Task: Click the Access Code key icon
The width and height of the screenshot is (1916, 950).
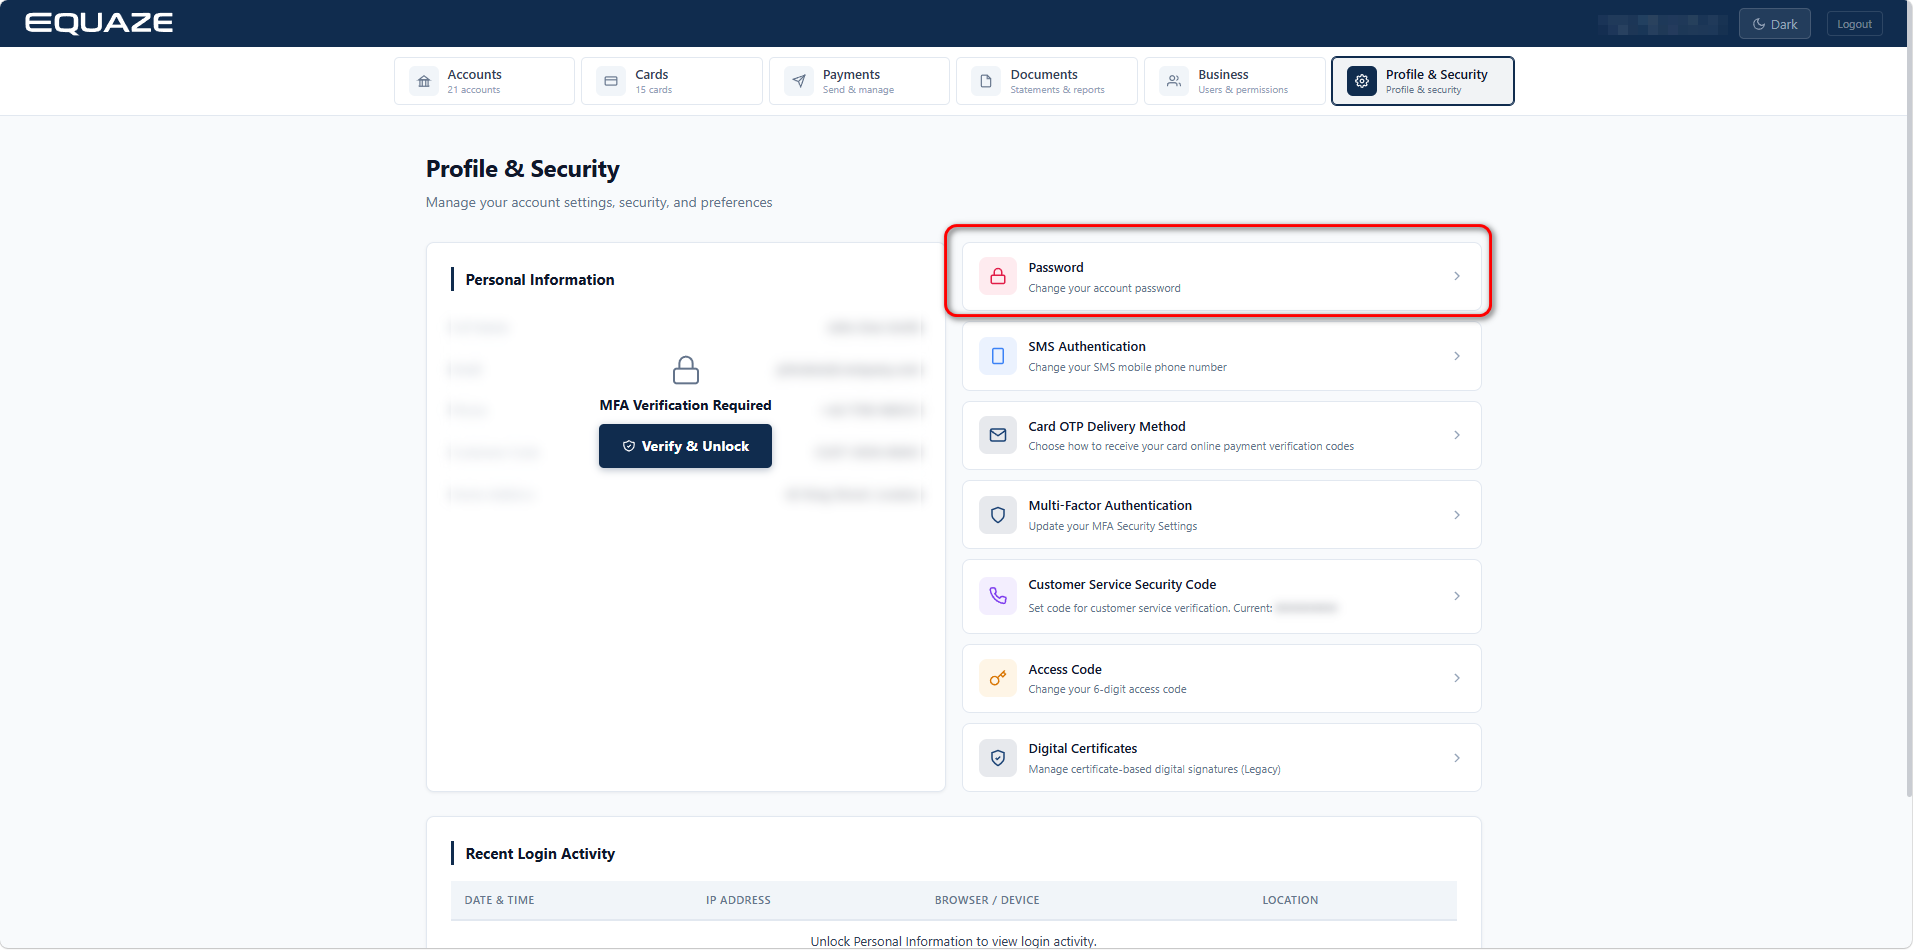Action: click(x=998, y=678)
